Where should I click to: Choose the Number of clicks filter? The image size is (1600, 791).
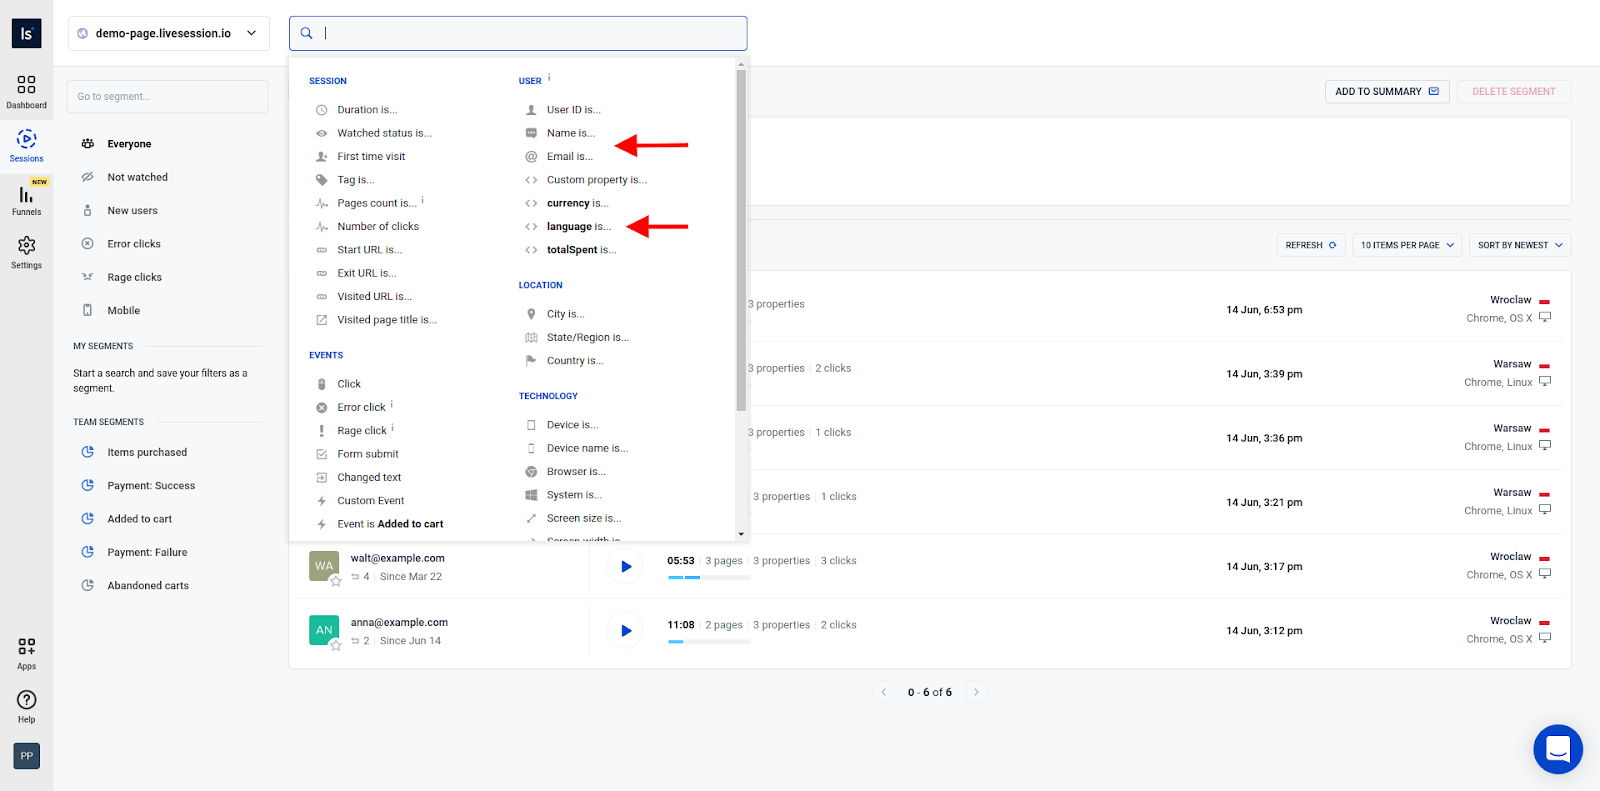pyautogui.click(x=378, y=227)
